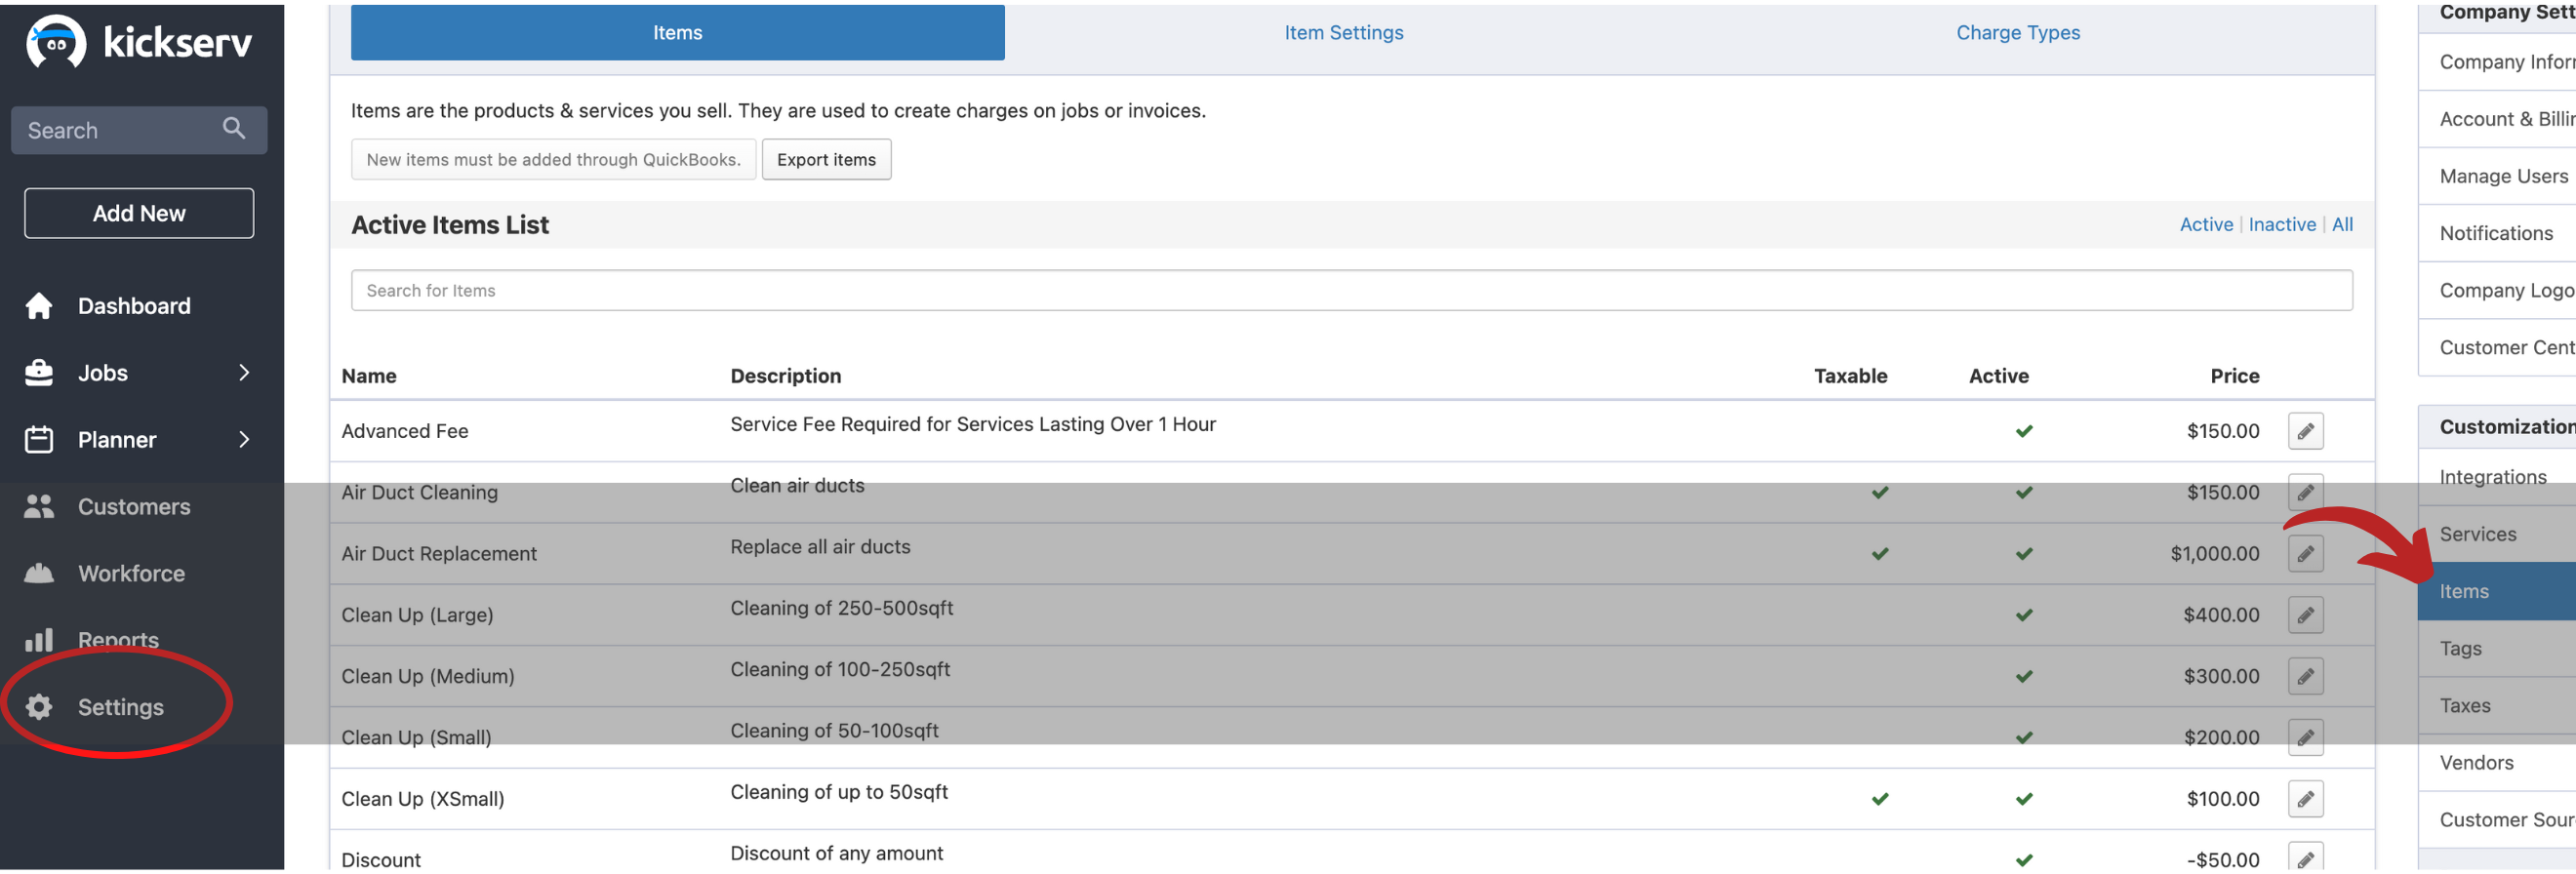Viewport: 2576px width, 874px height.
Task: Click the sidebar Search field
Action: pyautogui.click(x=139, y=130)
